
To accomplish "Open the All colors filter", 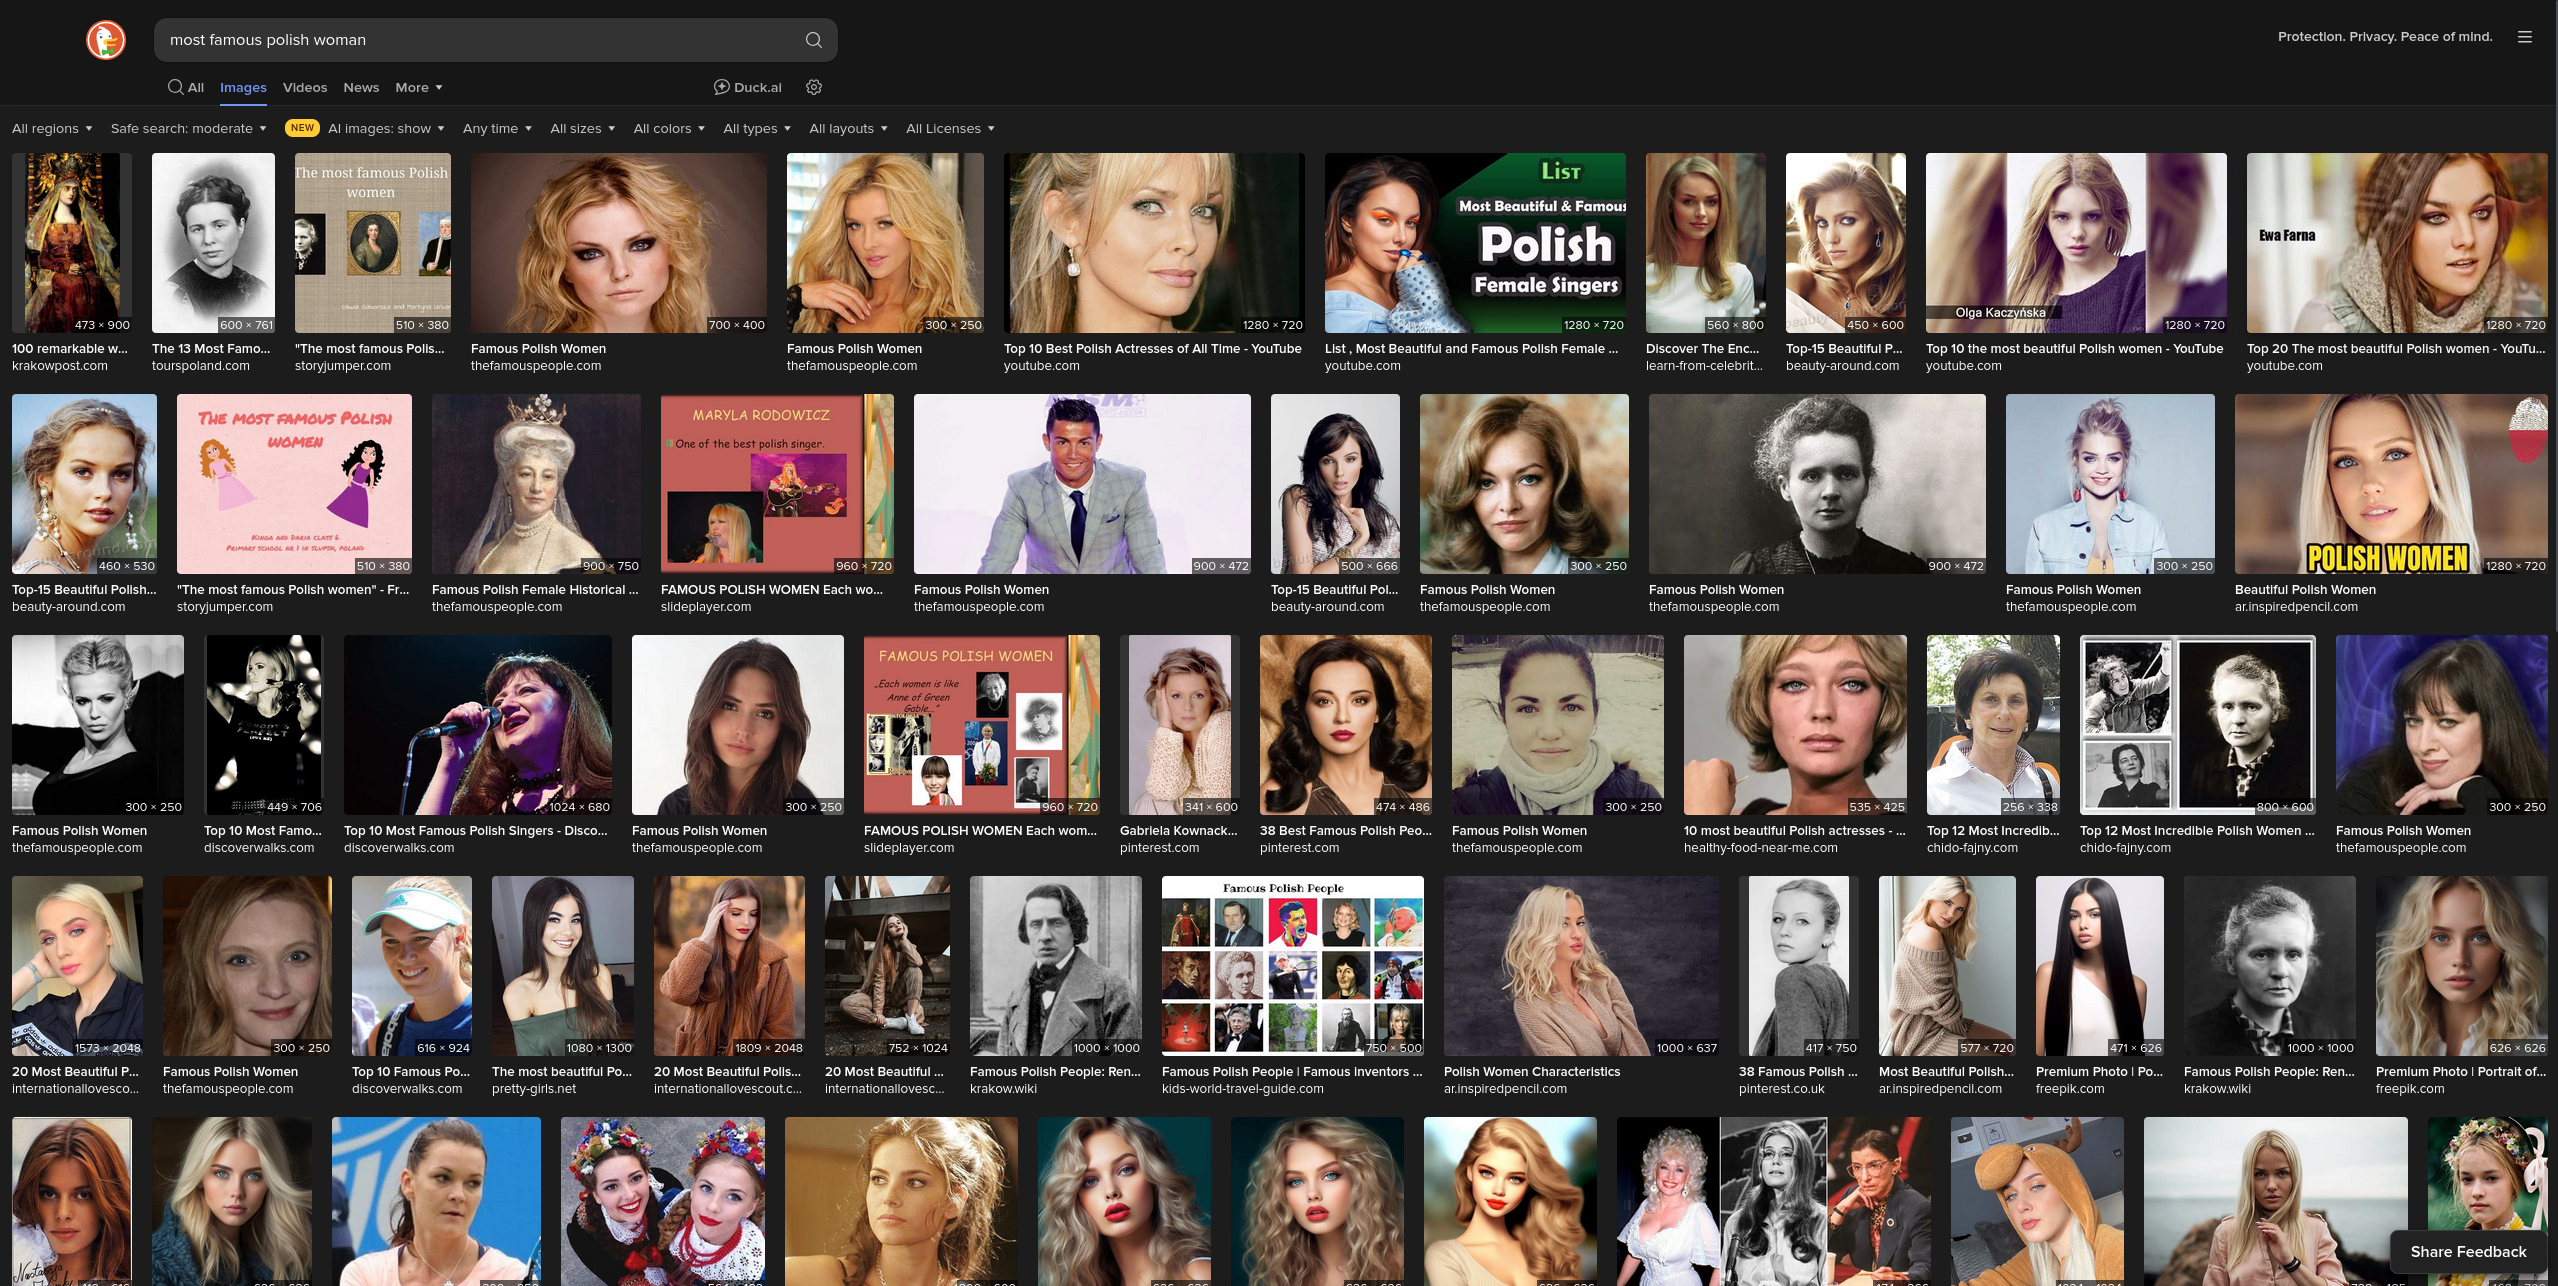I will 669,128.
